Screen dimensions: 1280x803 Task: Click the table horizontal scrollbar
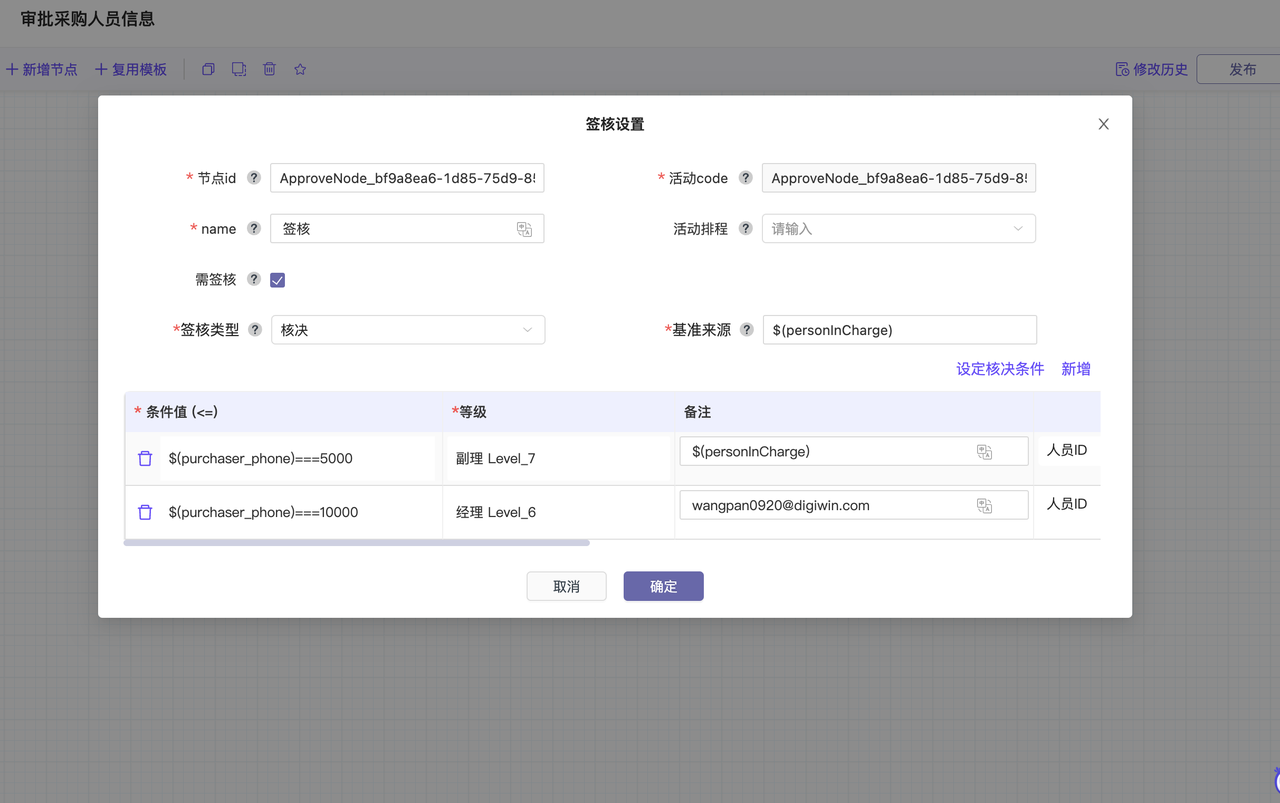coord(357,543)
